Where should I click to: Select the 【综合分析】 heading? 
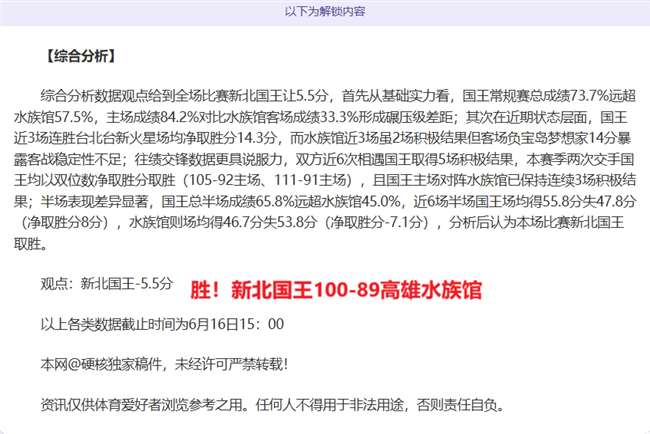tap(80, 56)
